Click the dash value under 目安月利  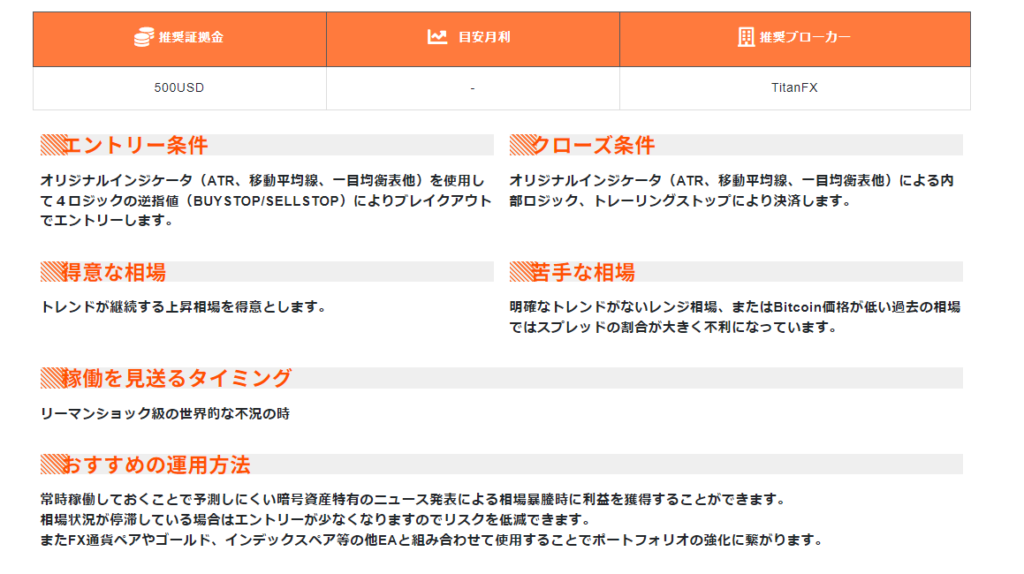pos(472,88)
